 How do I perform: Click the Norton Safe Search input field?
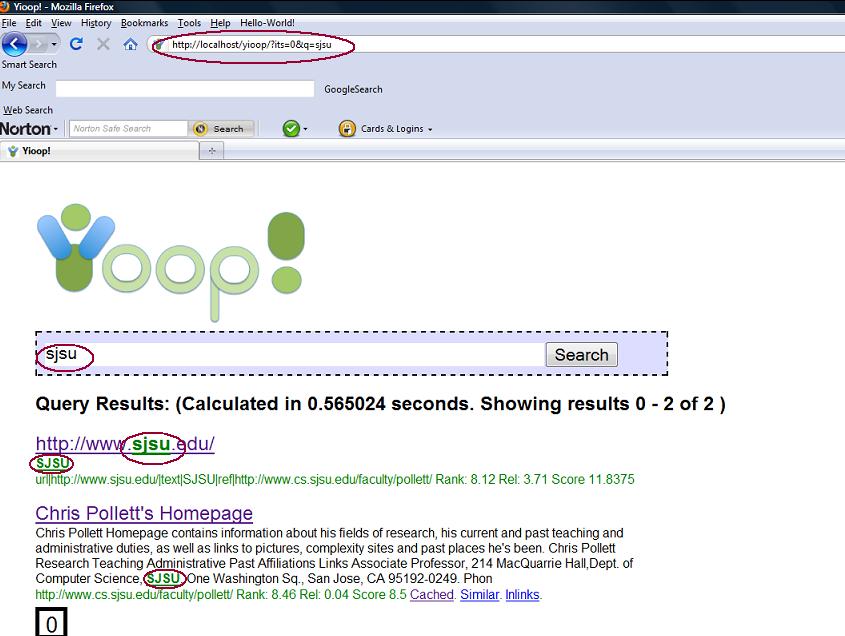pos(128,129)
